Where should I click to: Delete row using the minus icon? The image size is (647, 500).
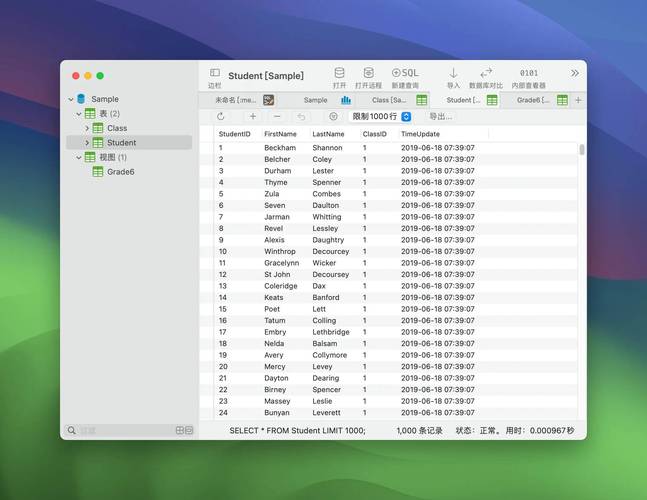point(277,116)
